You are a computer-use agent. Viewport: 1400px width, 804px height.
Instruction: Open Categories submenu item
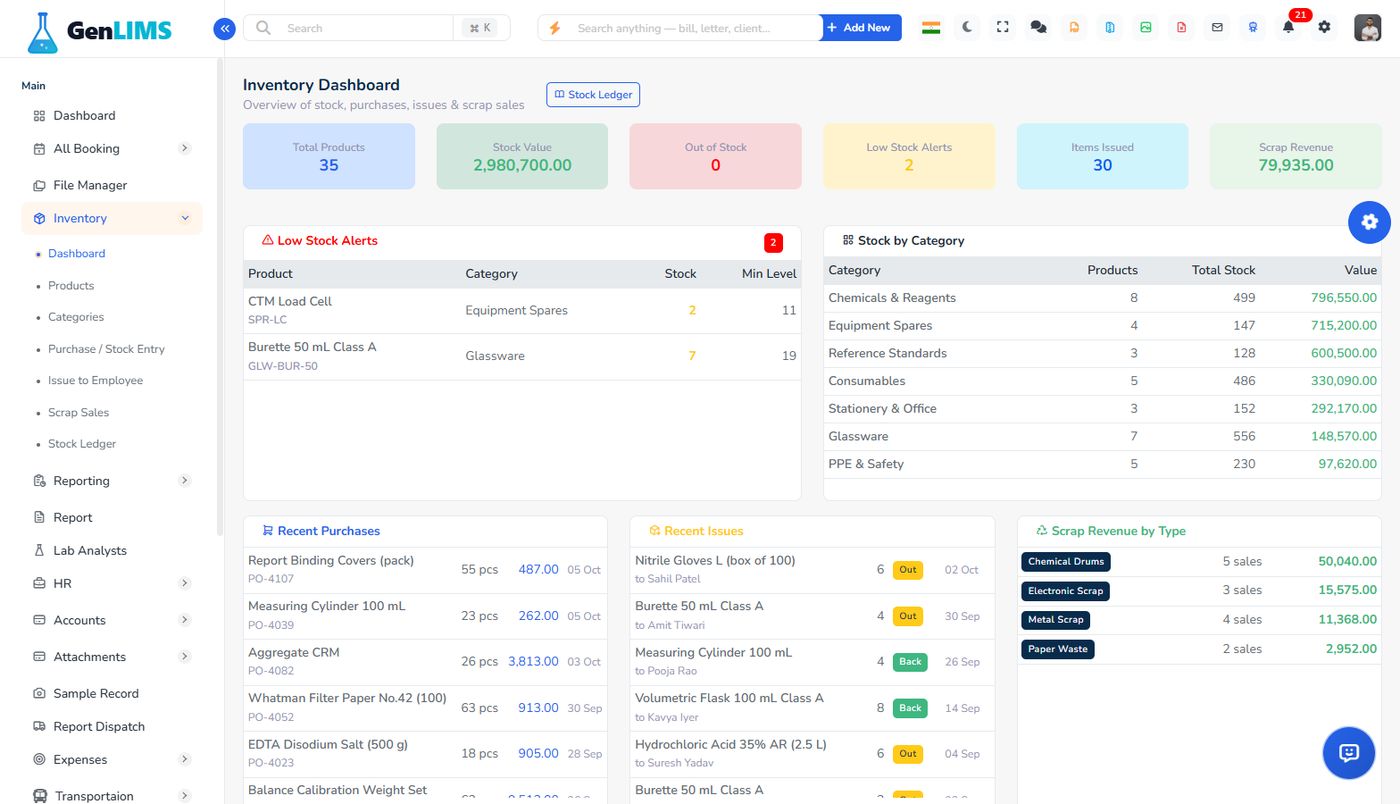click(76, 317)
